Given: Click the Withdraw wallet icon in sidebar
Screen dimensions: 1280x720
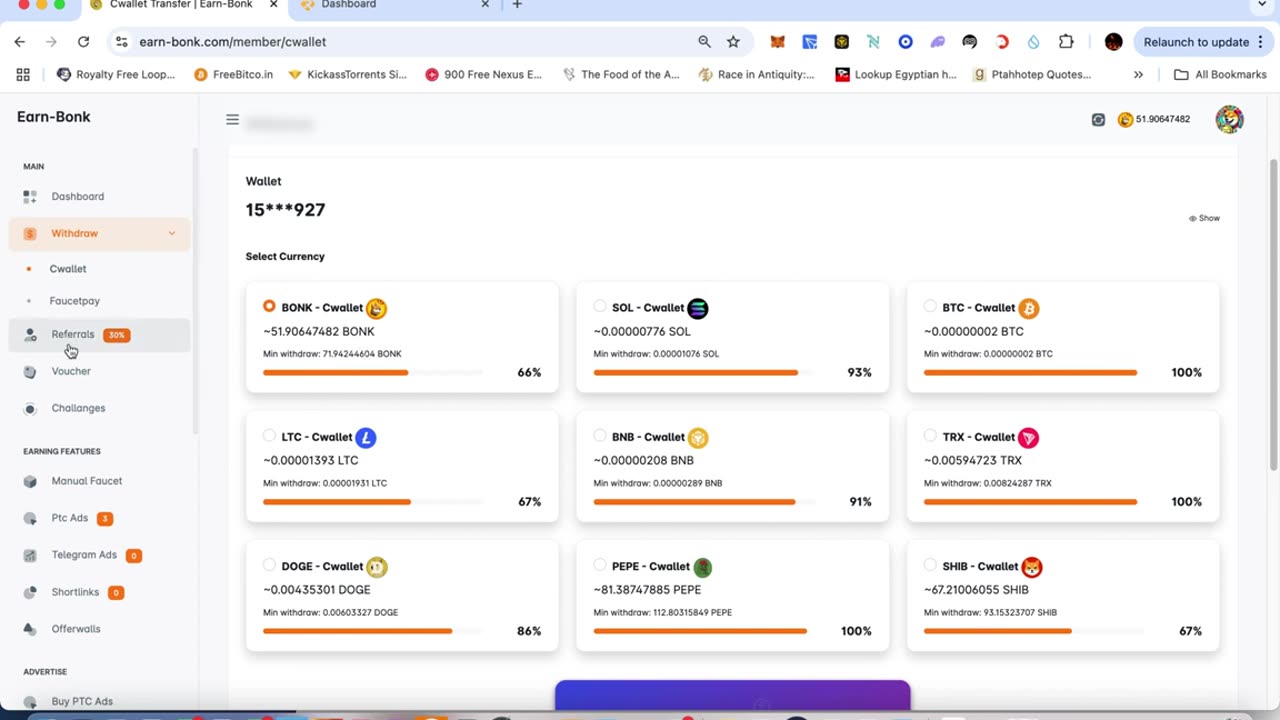Looking at the screenshot, I should 30,234.
